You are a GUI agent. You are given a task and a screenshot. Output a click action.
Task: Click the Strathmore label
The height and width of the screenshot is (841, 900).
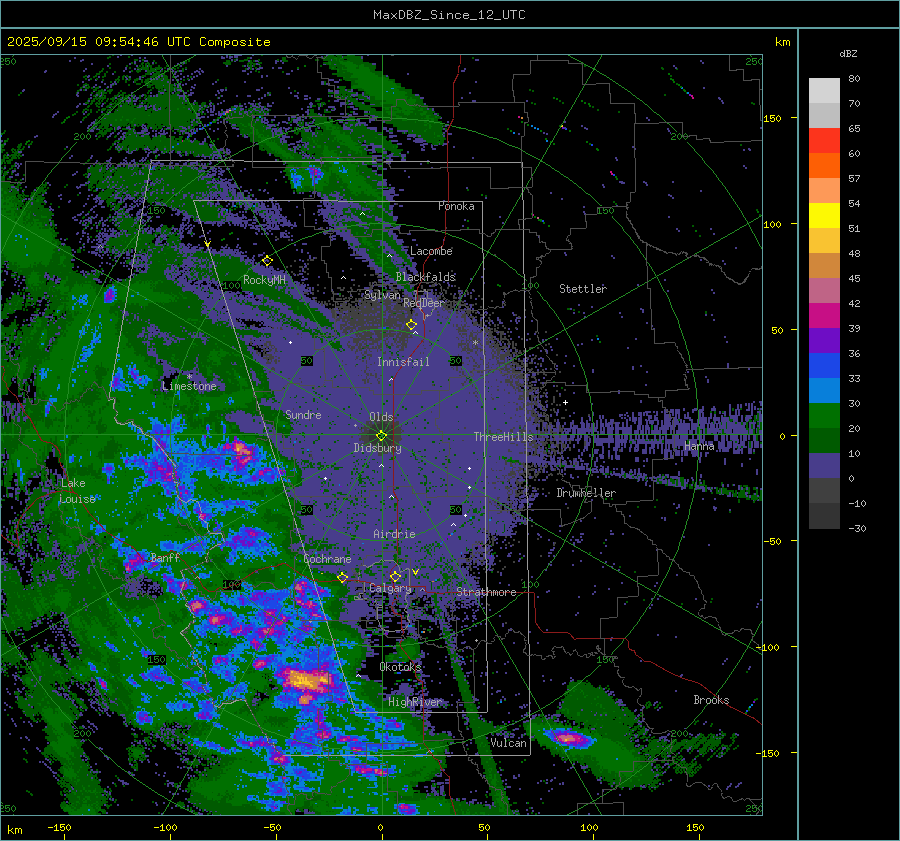click(x=486, y=592)
